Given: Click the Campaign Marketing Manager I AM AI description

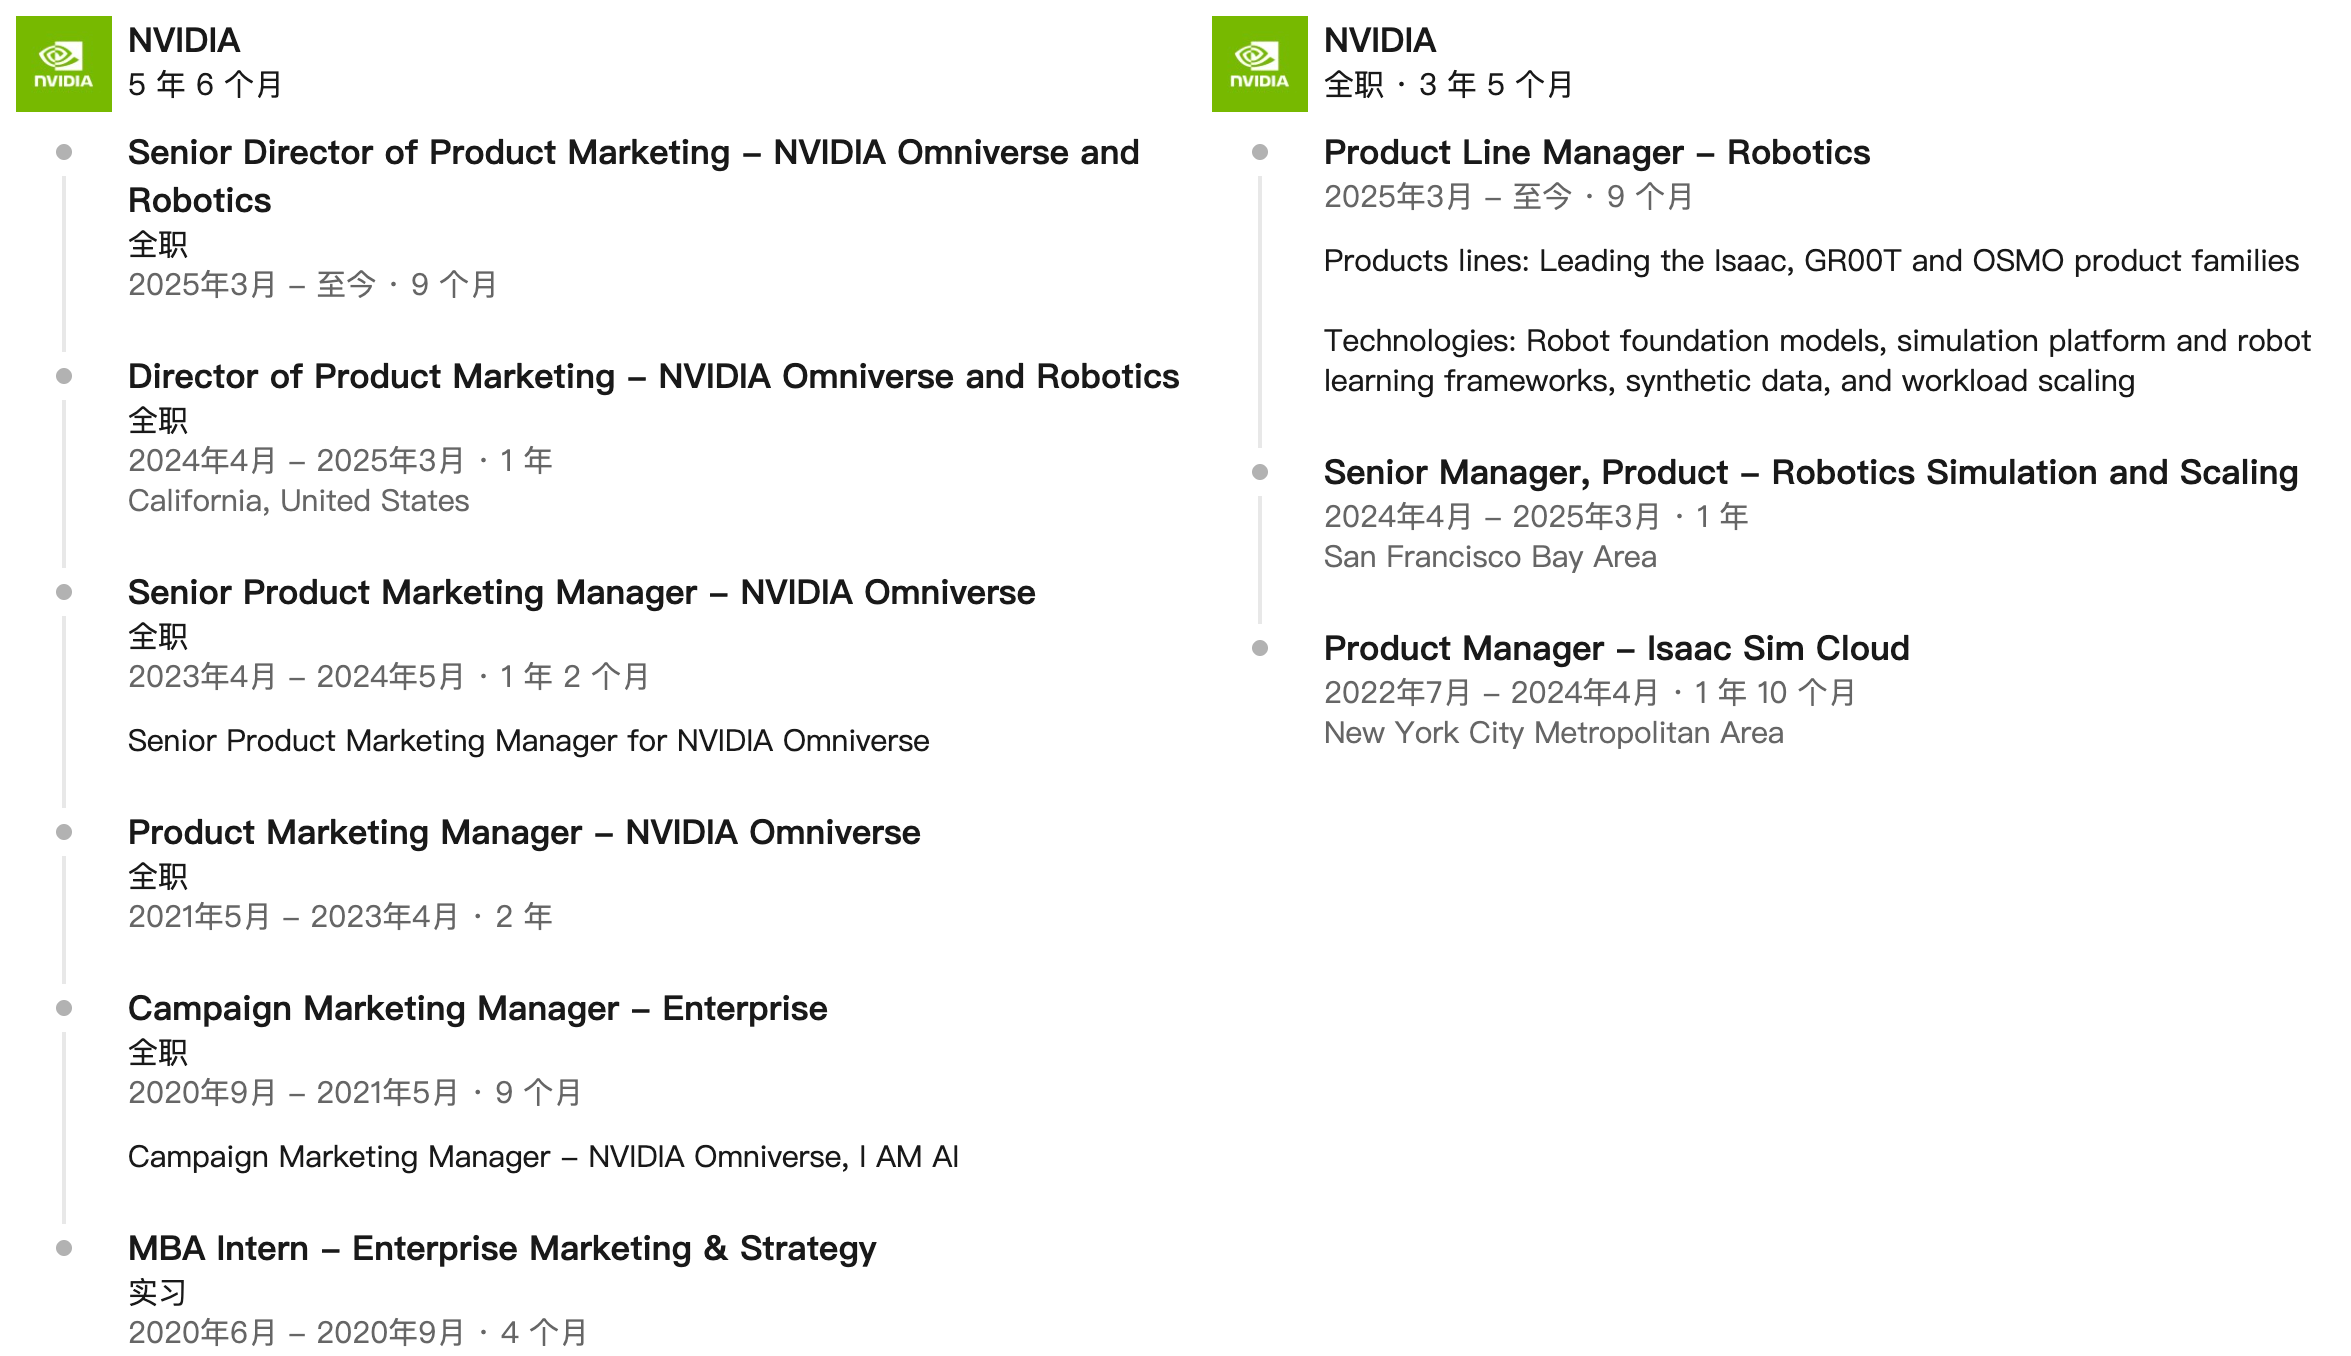Looking at the screenshot, I should coord(543,1157).
